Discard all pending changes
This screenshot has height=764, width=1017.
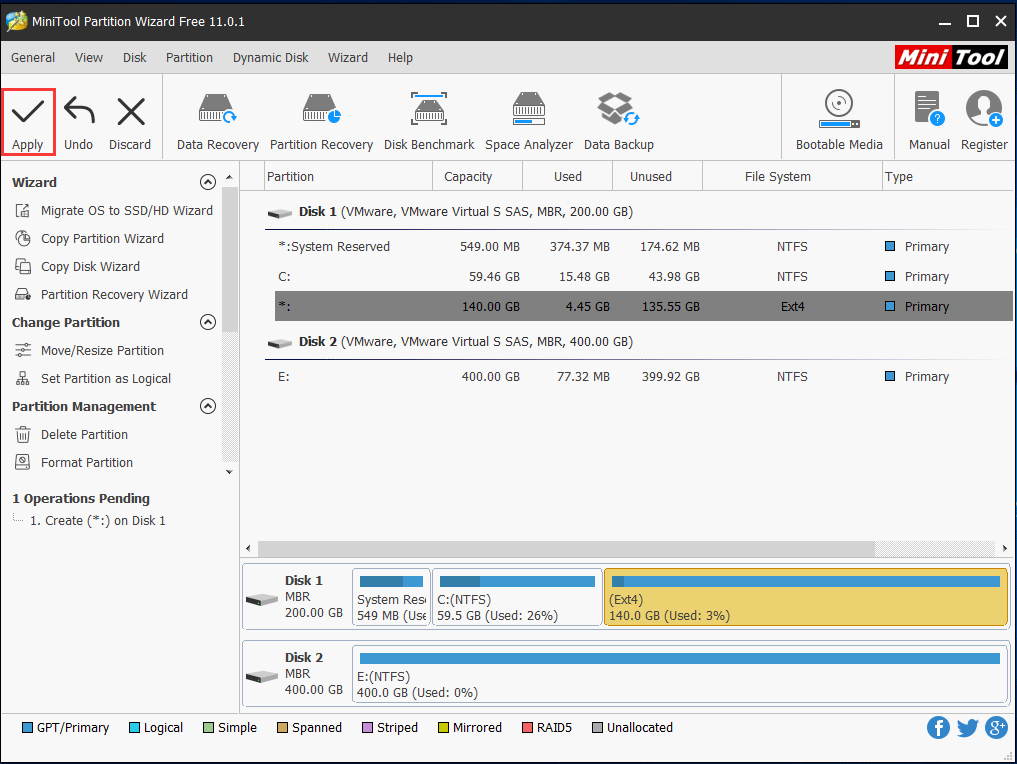130,123
